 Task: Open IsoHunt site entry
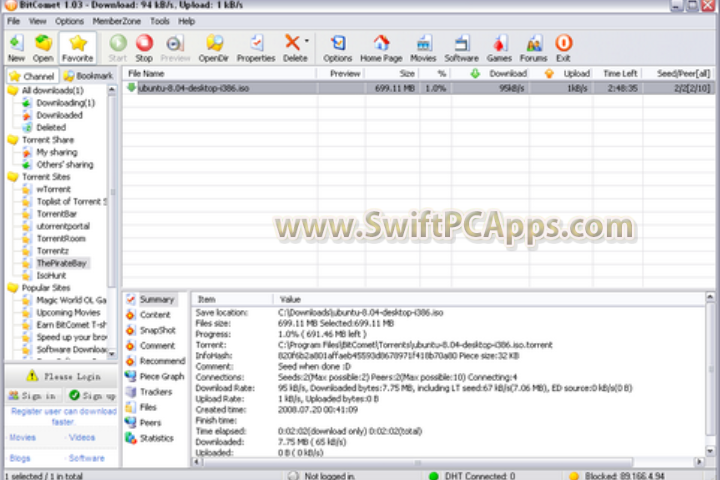[51, 276]
